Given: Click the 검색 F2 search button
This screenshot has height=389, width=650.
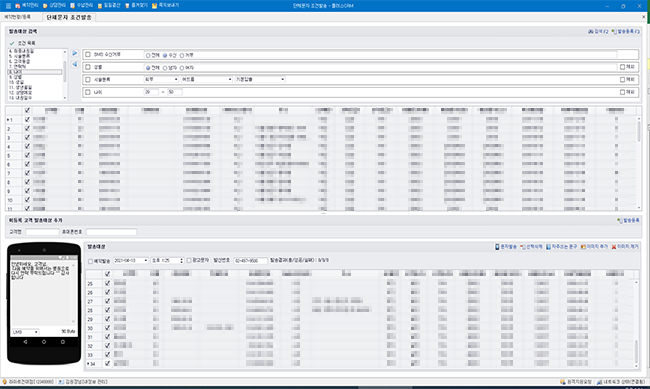Looking at the screenshot, I should pos(598,32).
